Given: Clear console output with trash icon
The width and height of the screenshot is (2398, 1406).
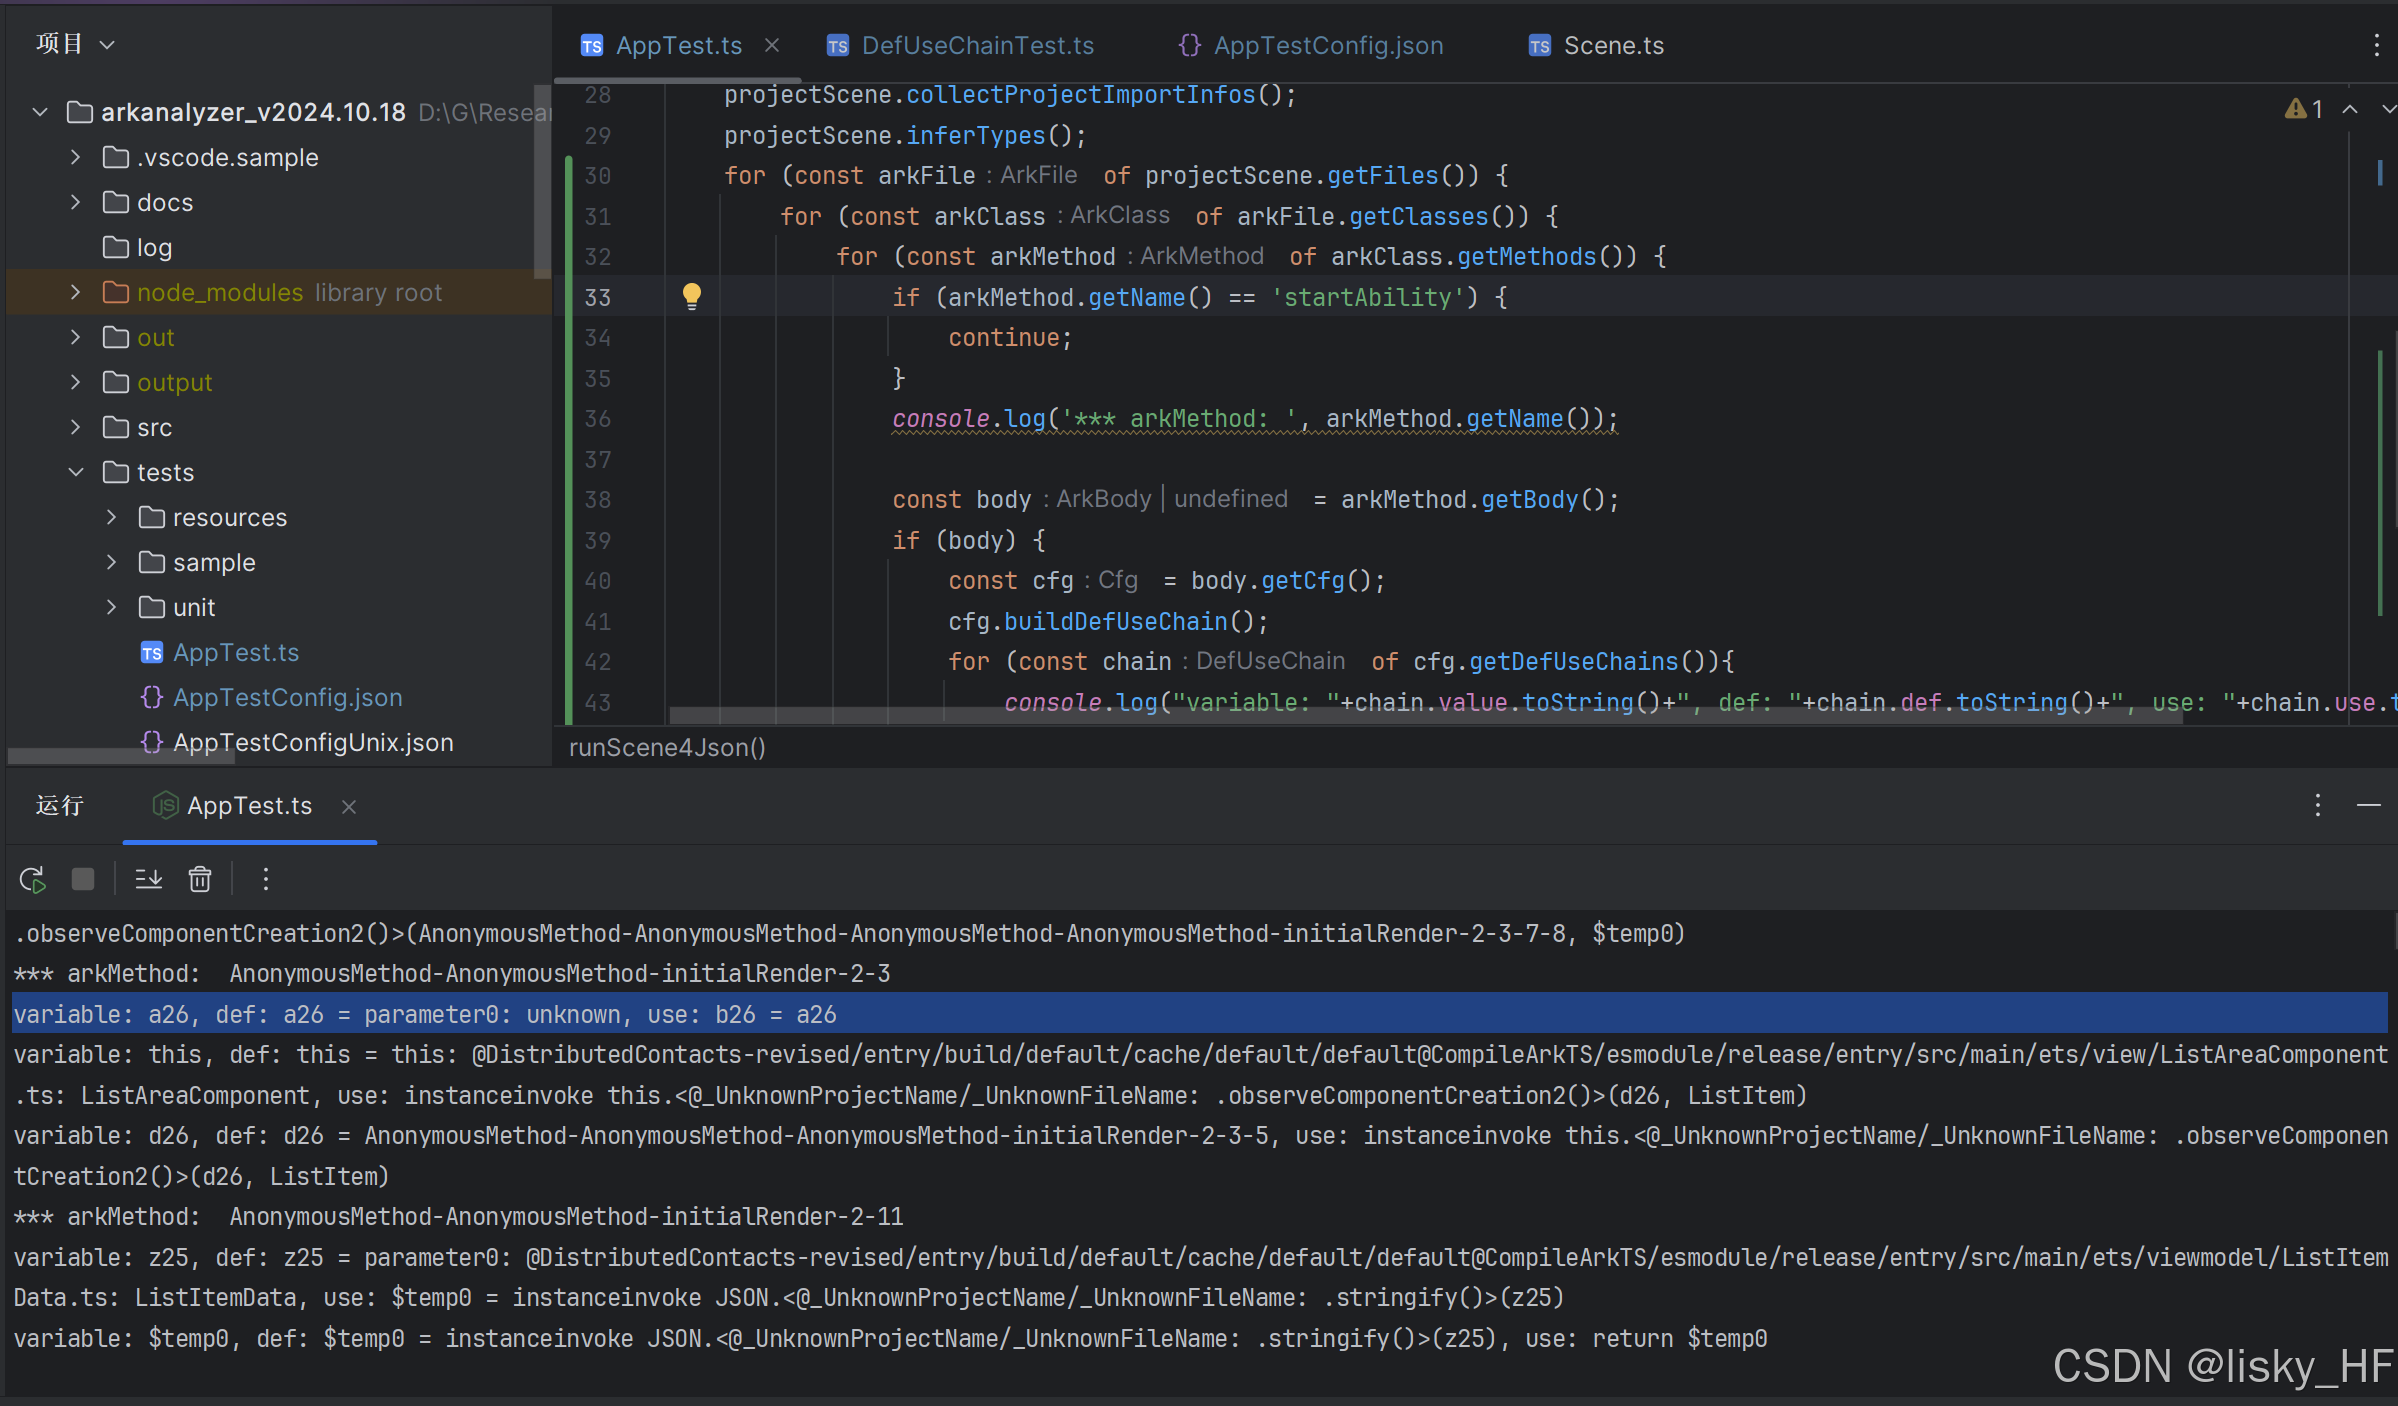Looking at the screenshot, I should [200, 879].
